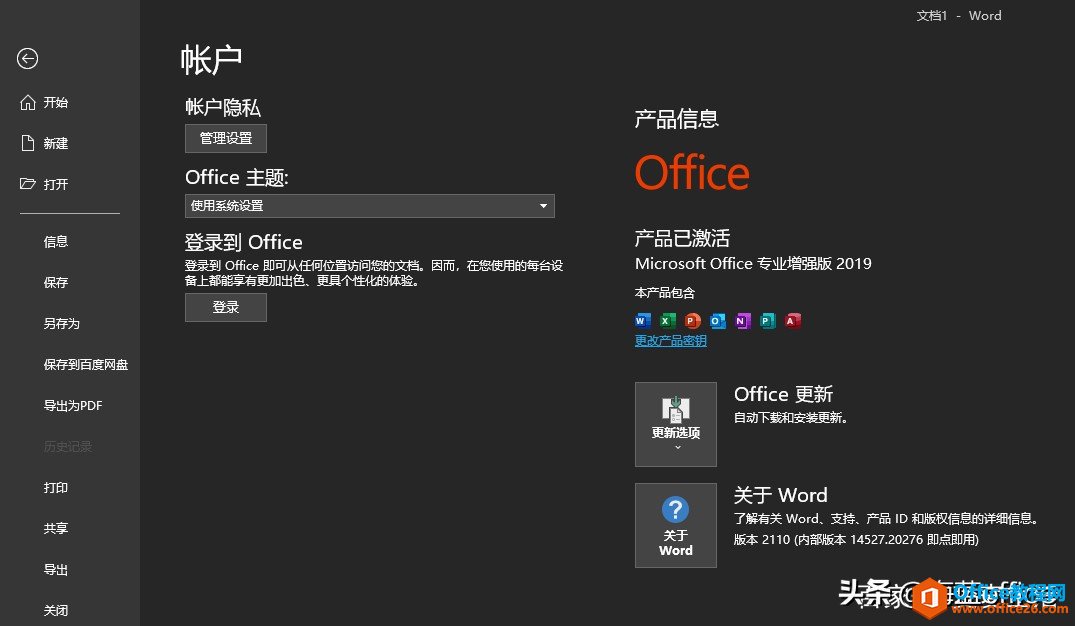Click the new document icon beside 新建
The image size is (1075, 626).
tap(27, 143)
